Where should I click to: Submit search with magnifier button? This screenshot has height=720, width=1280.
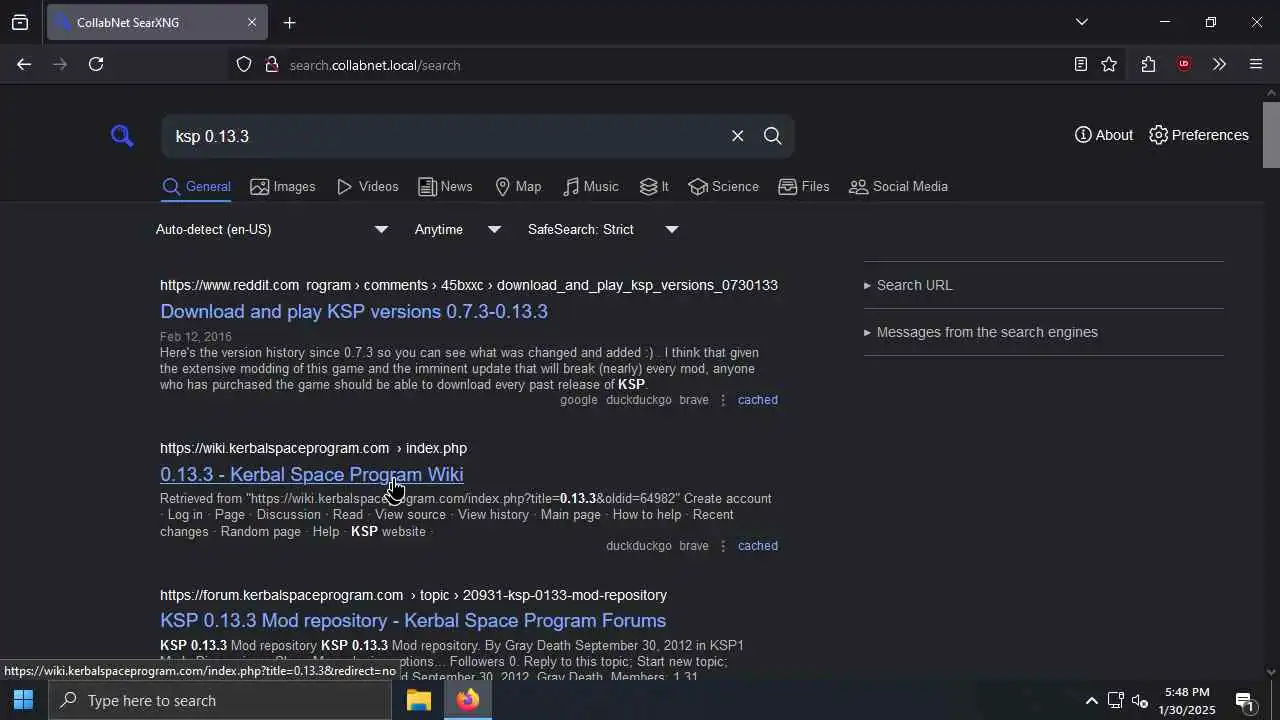773,136
